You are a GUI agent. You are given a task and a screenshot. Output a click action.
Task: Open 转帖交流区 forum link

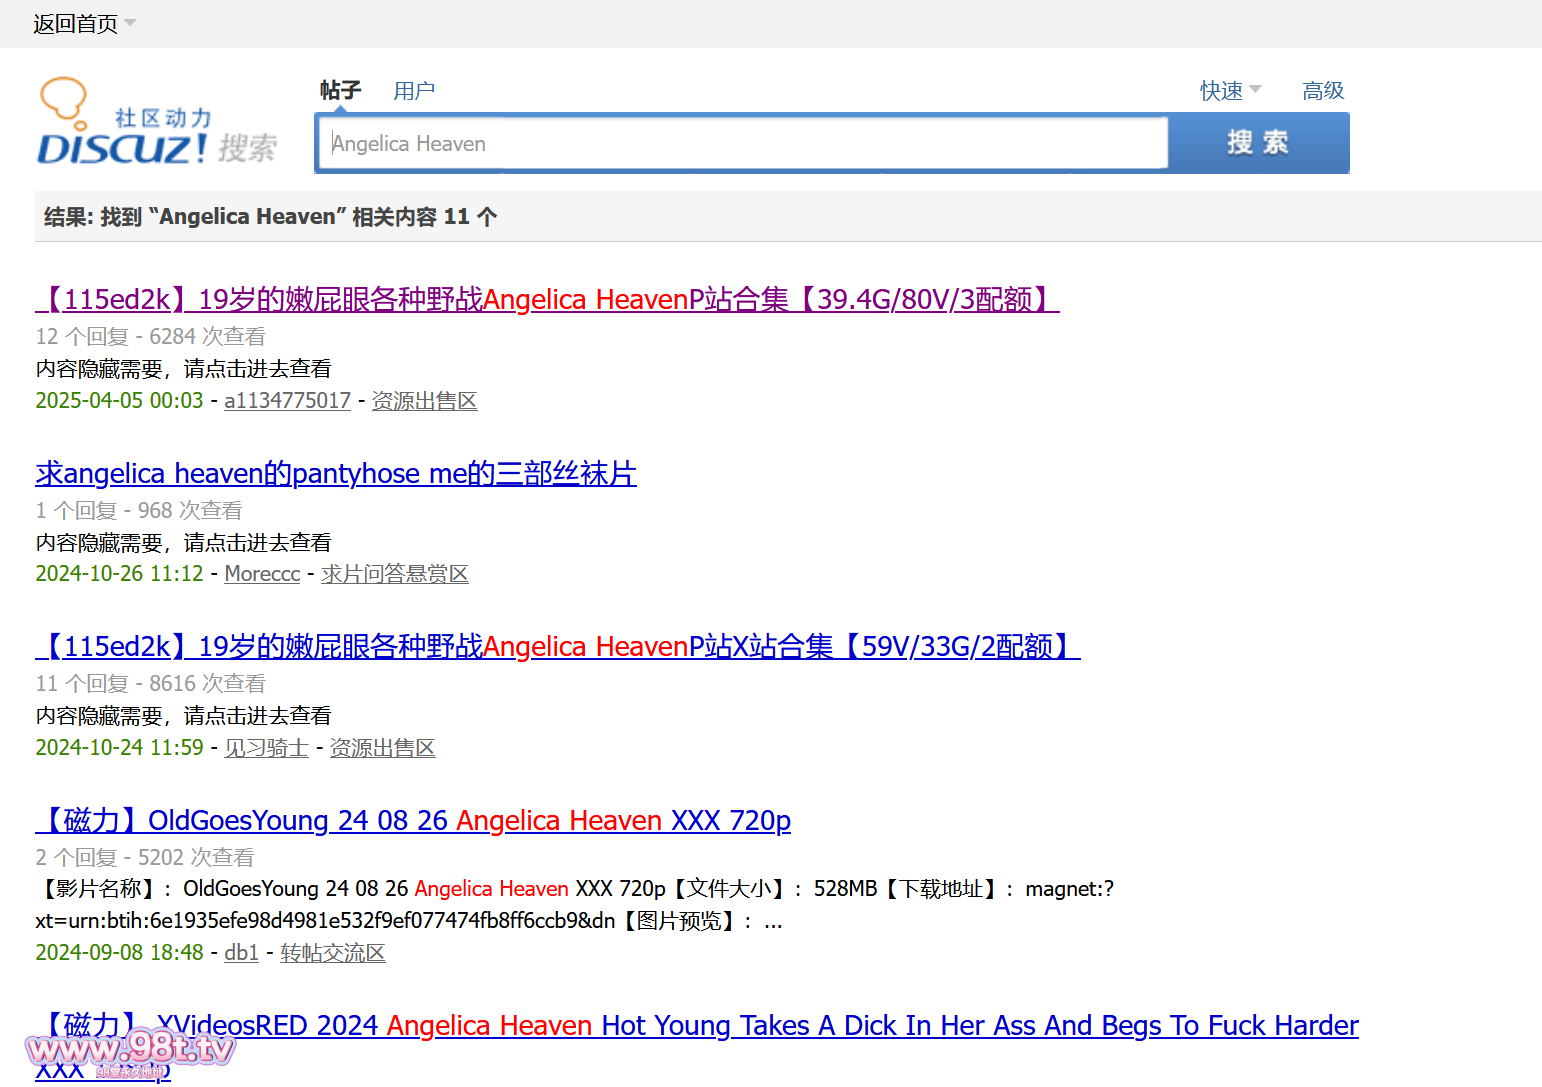[332, 953]
